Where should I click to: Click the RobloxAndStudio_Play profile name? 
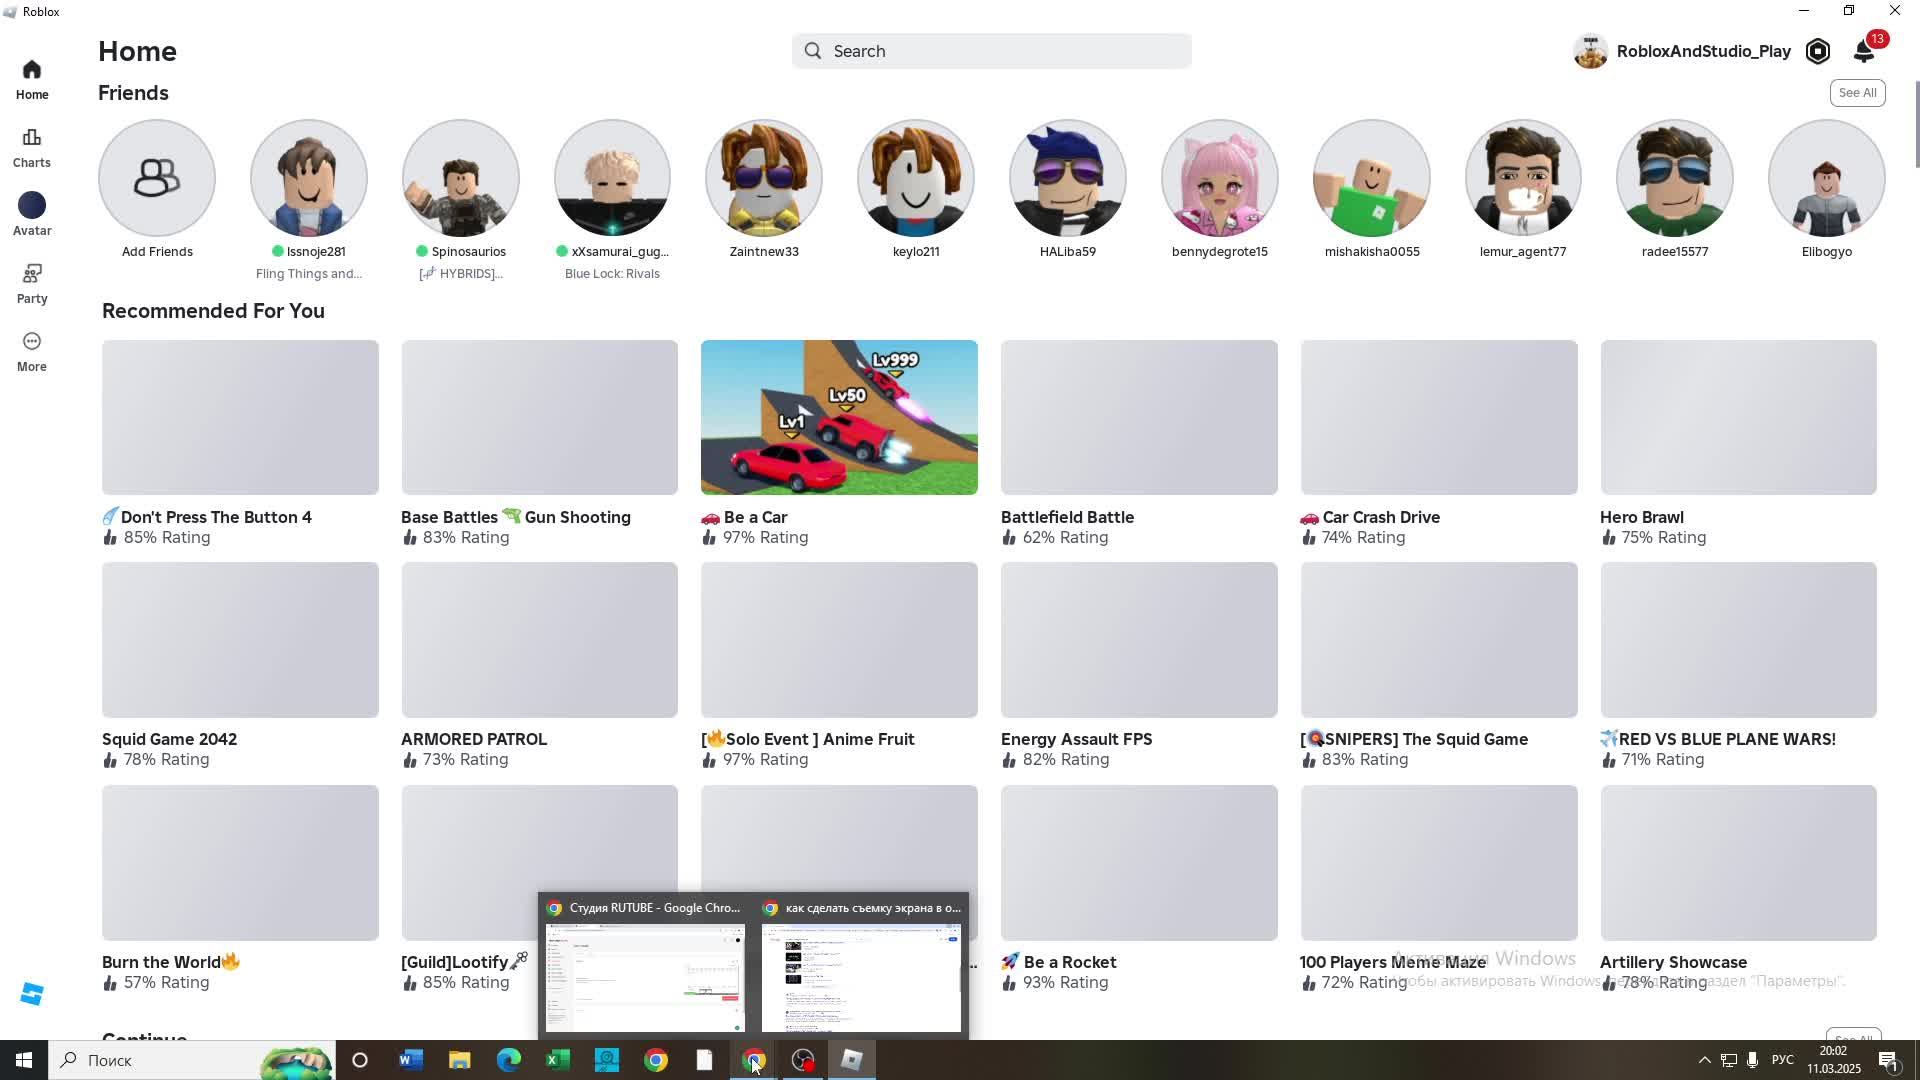tap(1702, 51)
